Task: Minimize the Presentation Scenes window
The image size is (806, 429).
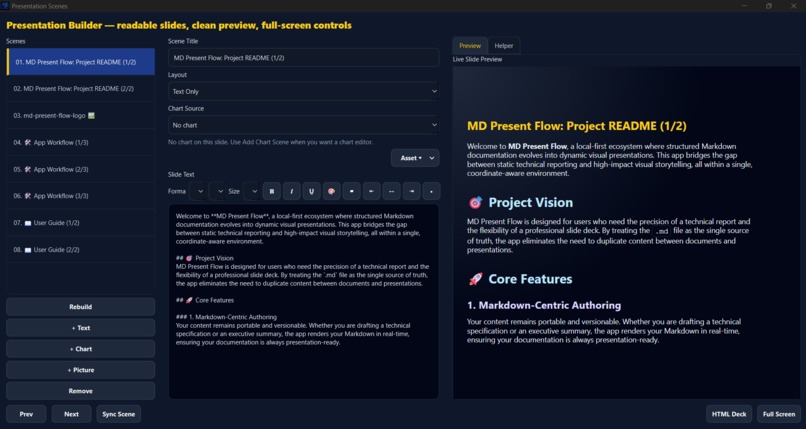Action: point(744,6)
